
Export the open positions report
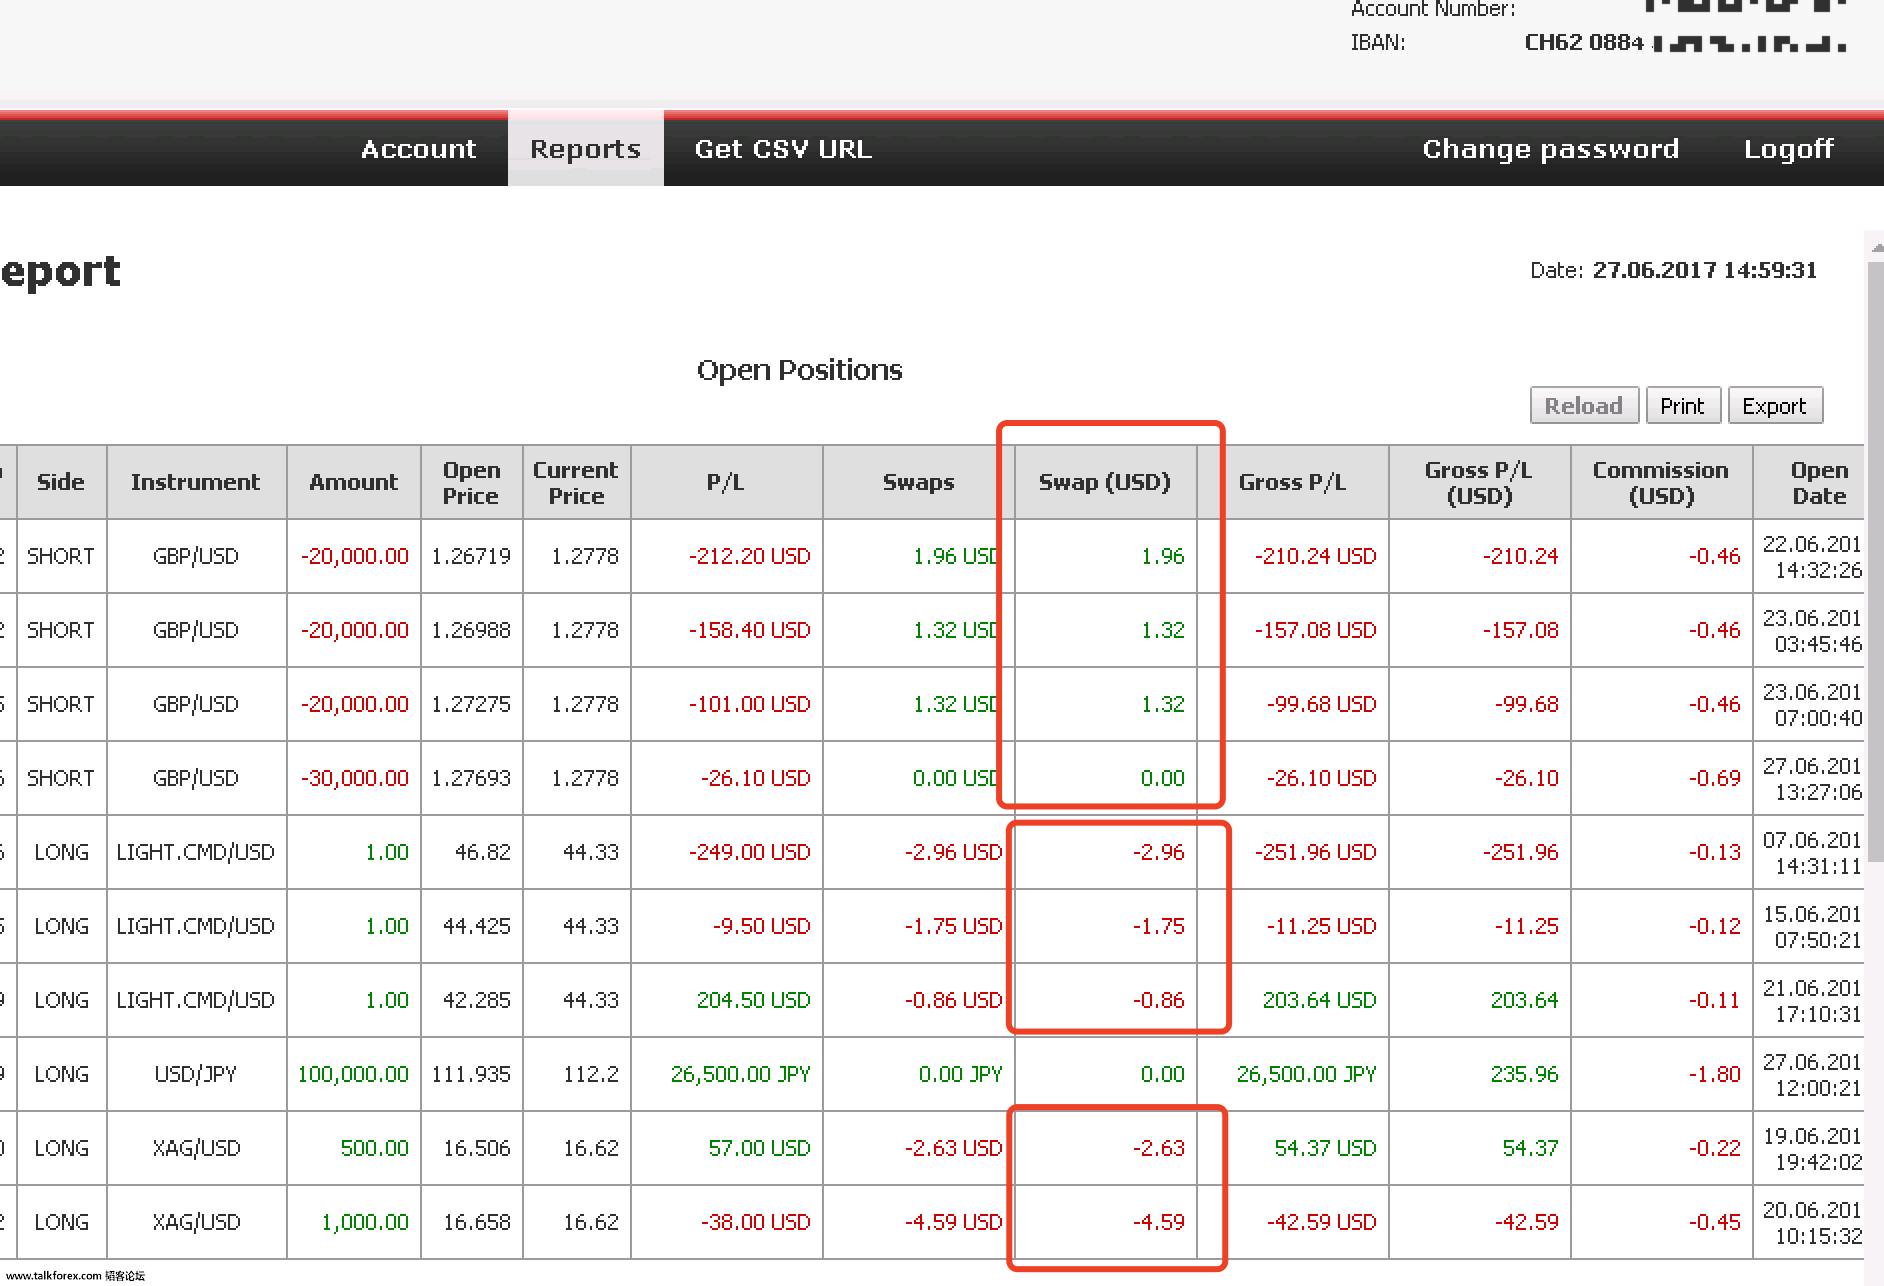pyautogui.click(x=1774, y=406)
